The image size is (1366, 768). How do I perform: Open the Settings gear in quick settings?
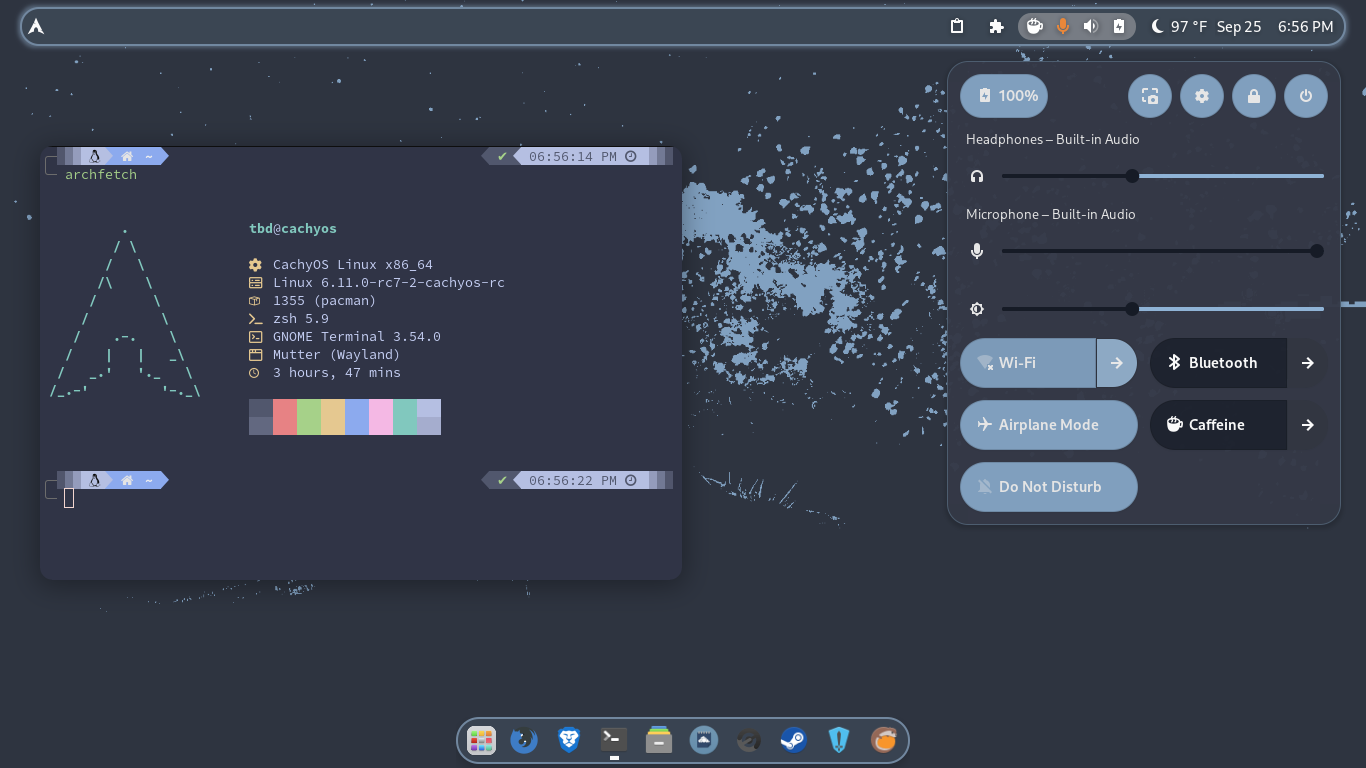1202,95
